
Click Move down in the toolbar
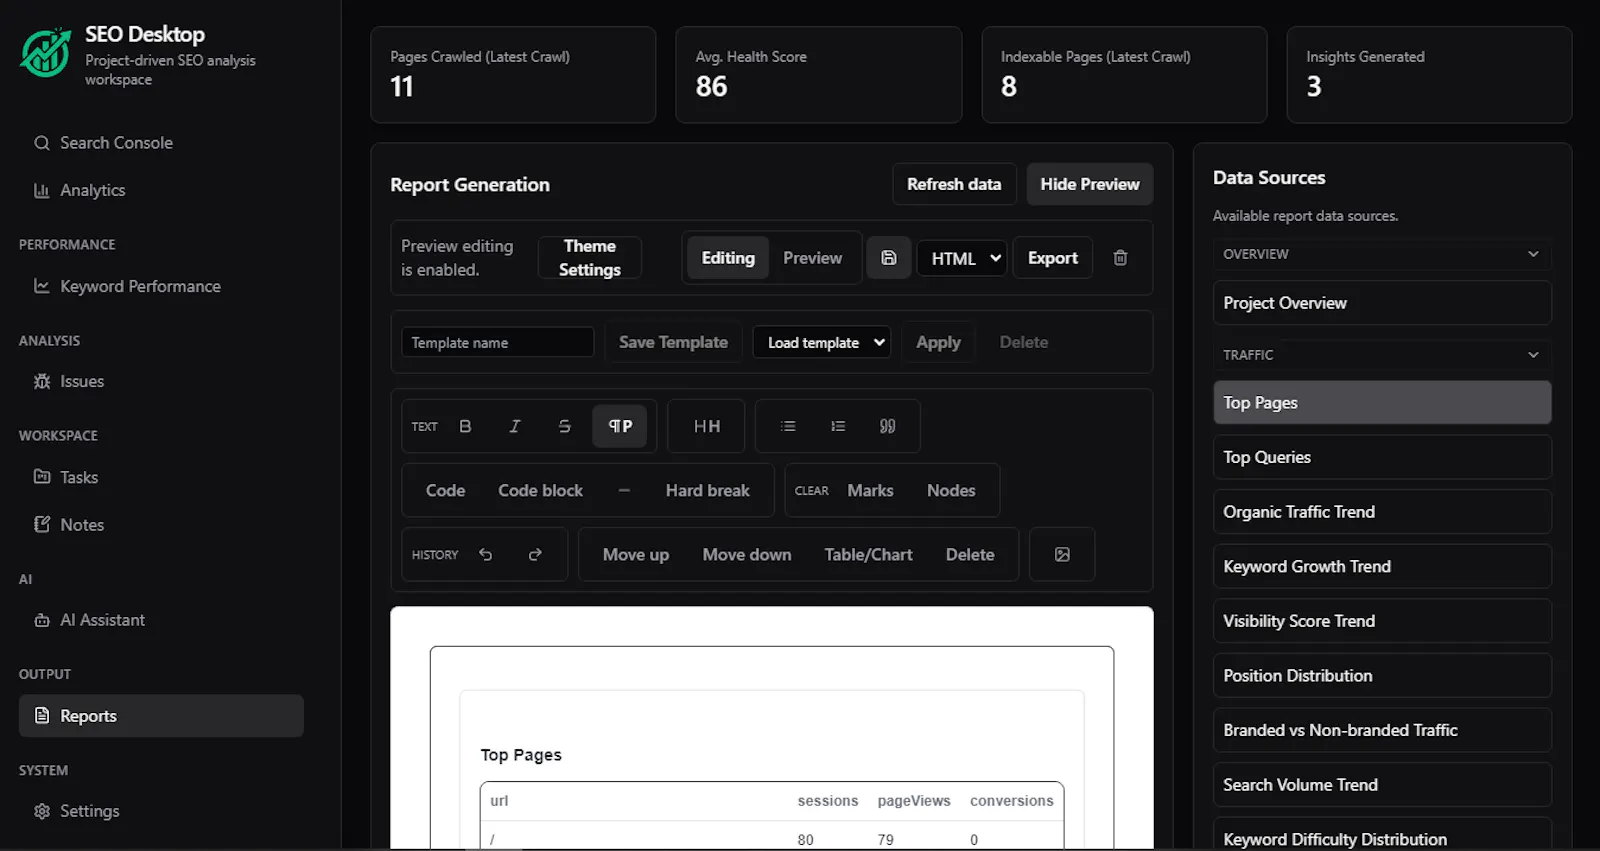tap(747, 554)
